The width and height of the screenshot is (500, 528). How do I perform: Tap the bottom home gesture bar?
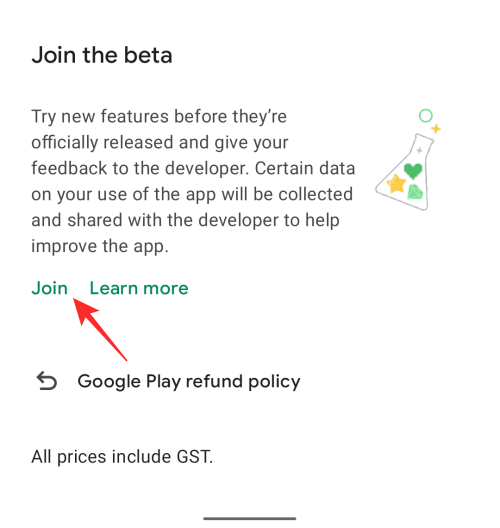(249, 519)
